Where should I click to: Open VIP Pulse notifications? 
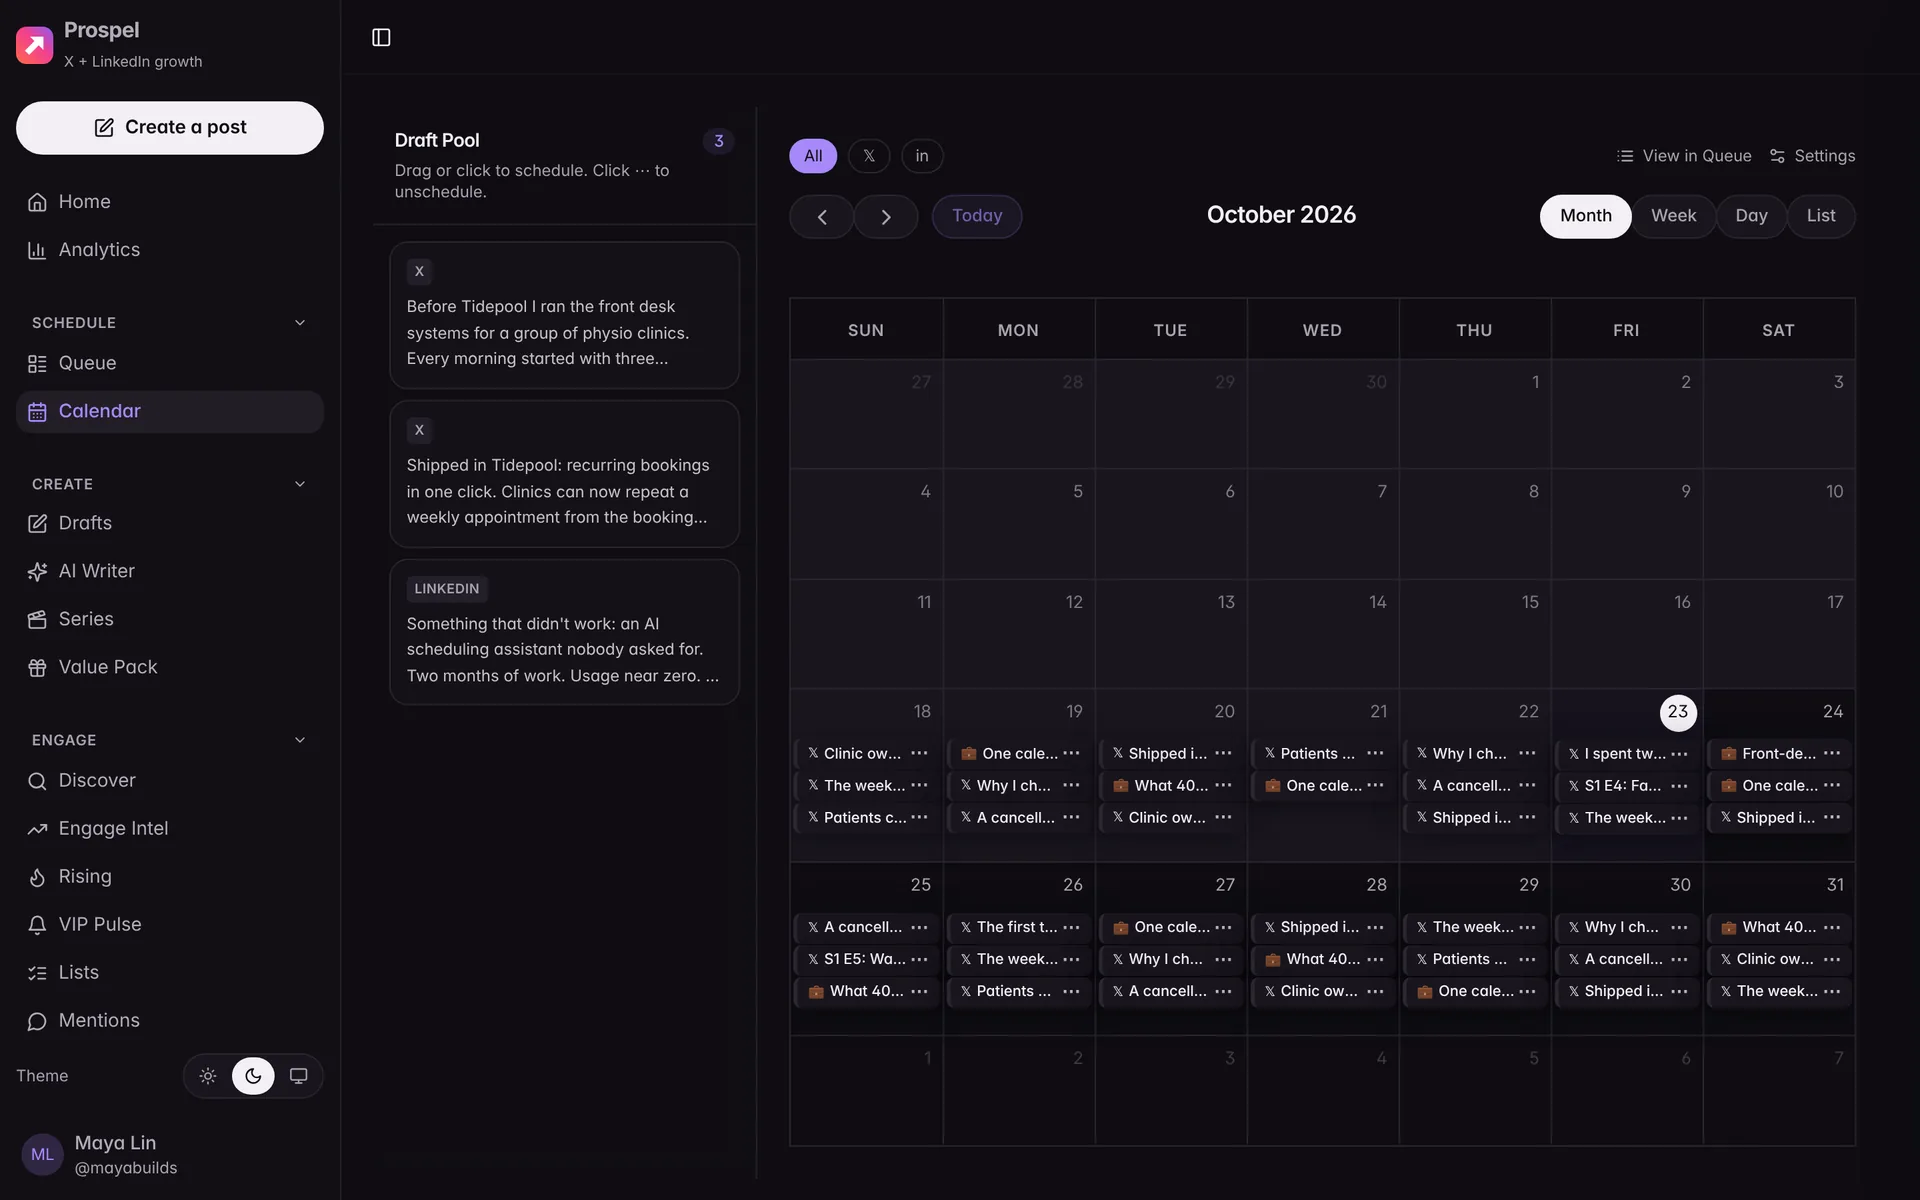170,924
